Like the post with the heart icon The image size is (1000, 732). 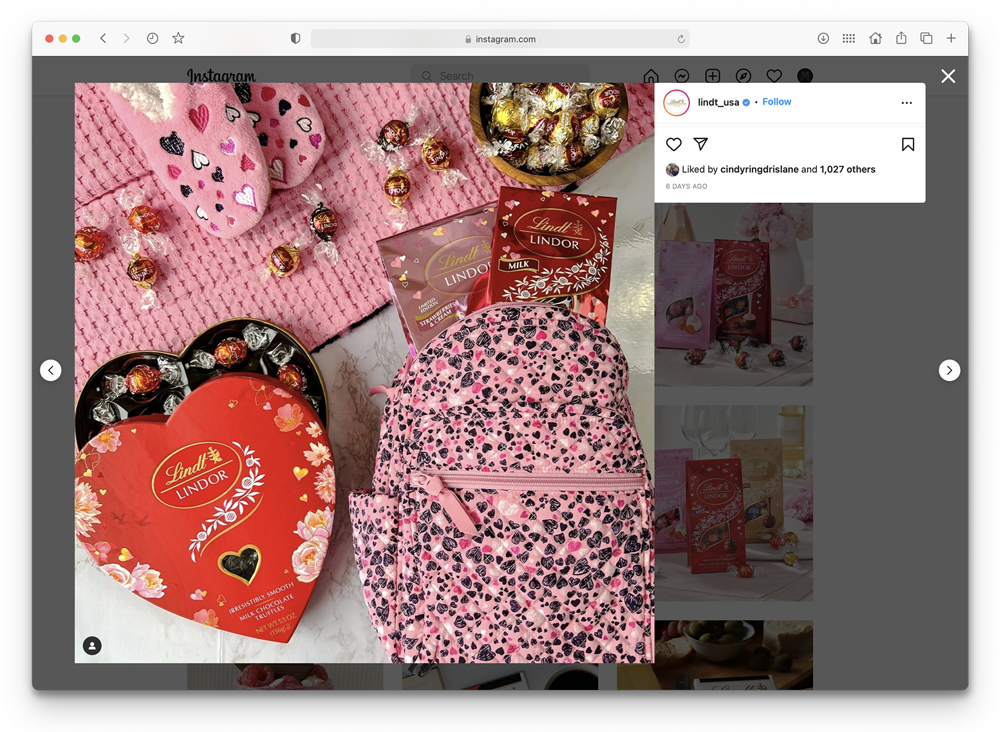pos(674,145)
